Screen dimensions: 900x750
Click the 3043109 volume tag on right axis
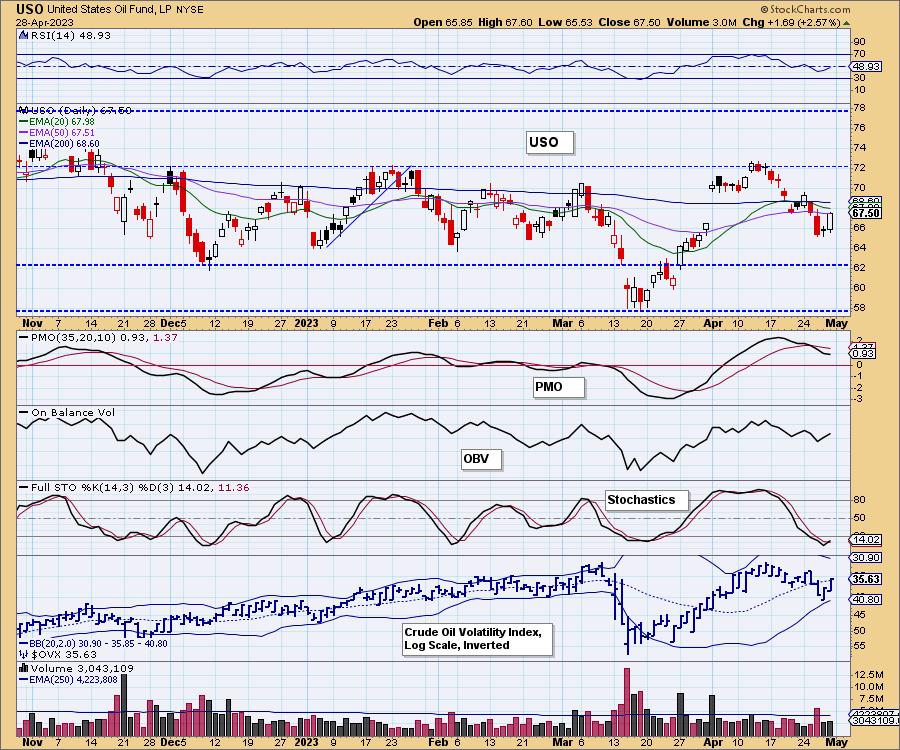(874, 720)
